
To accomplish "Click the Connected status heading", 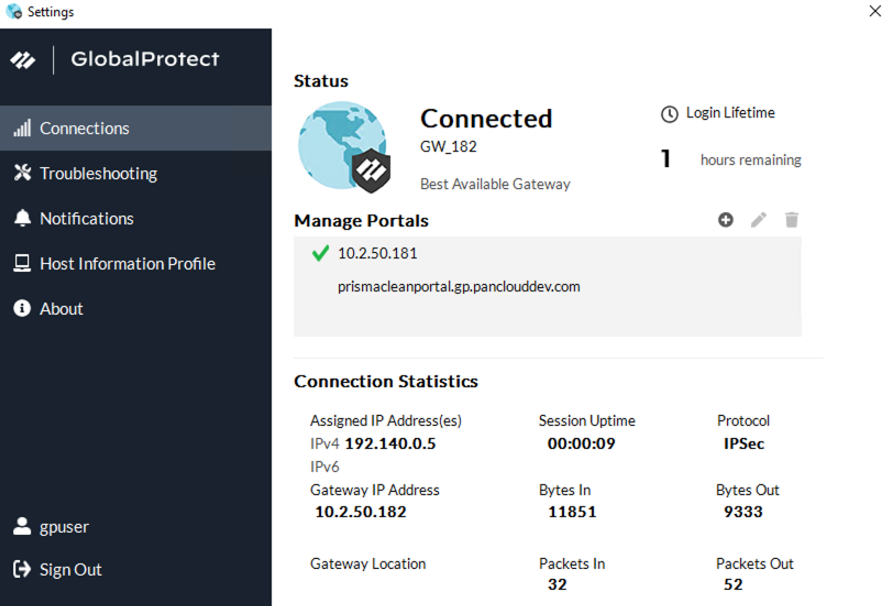I will pos(486,119).
